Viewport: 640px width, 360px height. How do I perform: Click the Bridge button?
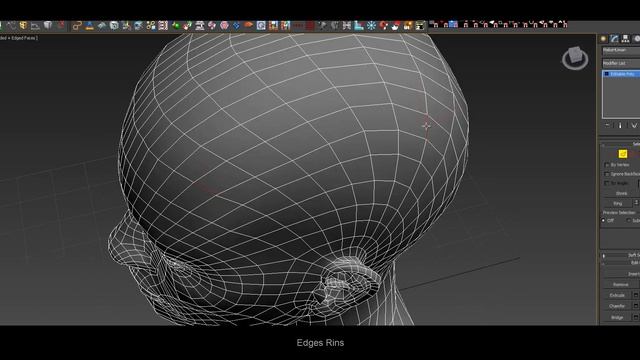617,317
